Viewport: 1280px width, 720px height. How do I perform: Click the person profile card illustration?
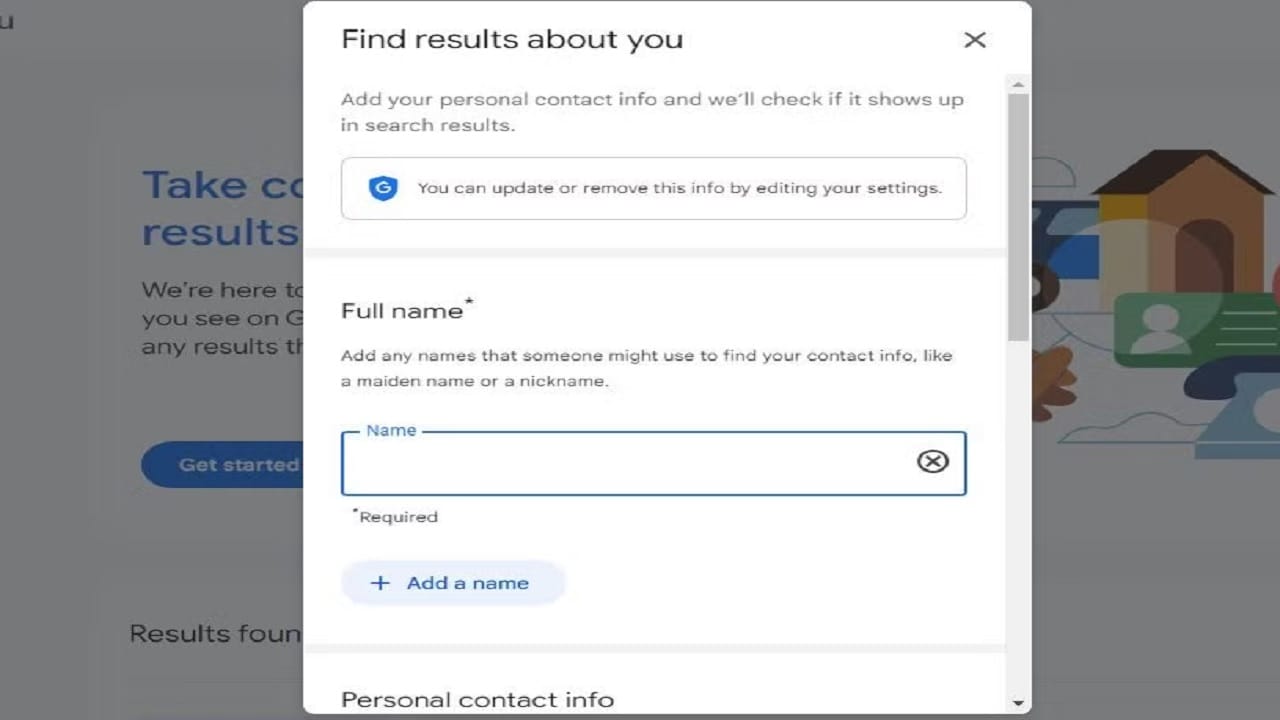pos(1190,330)
